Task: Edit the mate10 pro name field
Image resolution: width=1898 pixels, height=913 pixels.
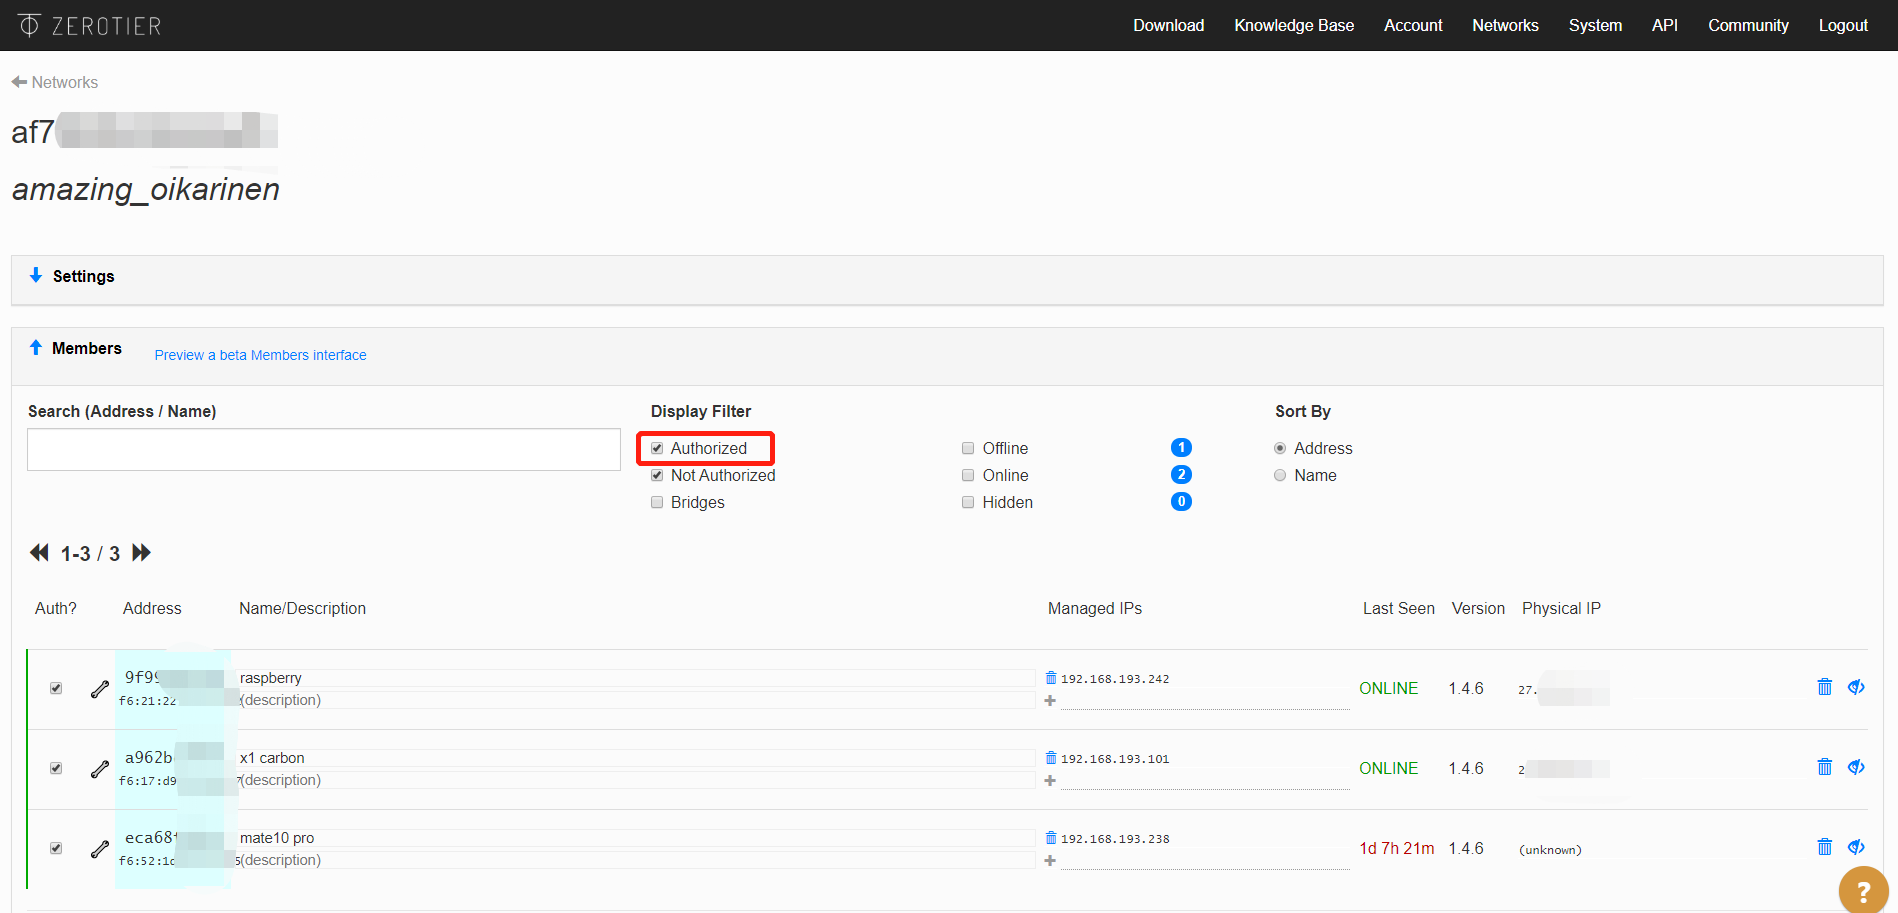Action: tap(636, 838)
